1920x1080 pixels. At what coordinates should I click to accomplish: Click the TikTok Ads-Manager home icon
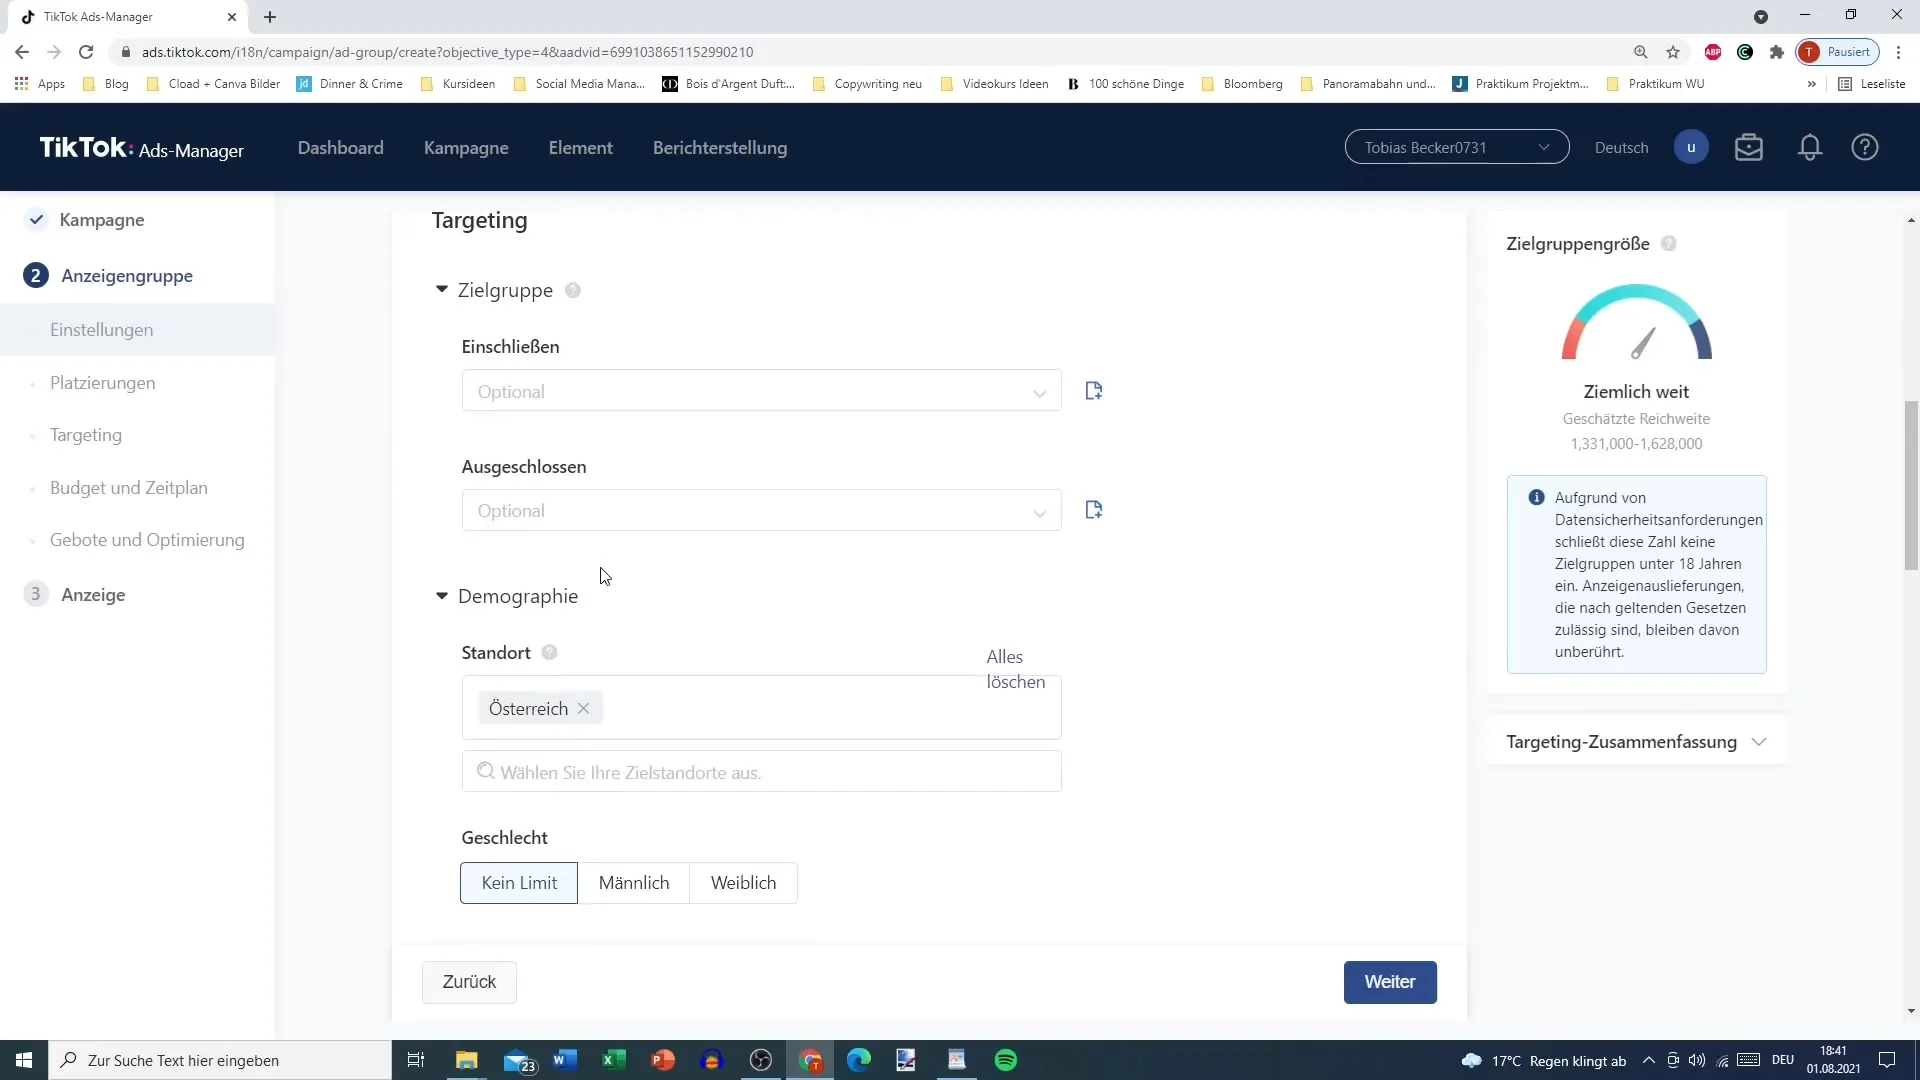tap(142, 148)
